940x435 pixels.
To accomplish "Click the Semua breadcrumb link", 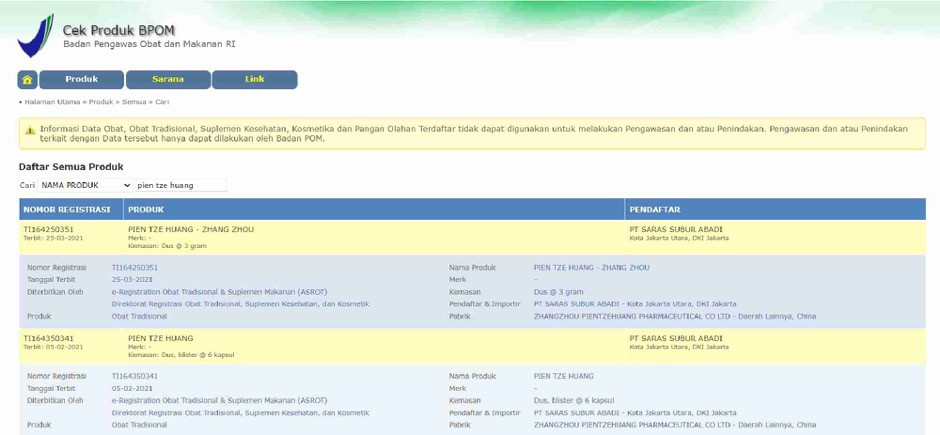I will pyautogui.click(x=134, y=102).
